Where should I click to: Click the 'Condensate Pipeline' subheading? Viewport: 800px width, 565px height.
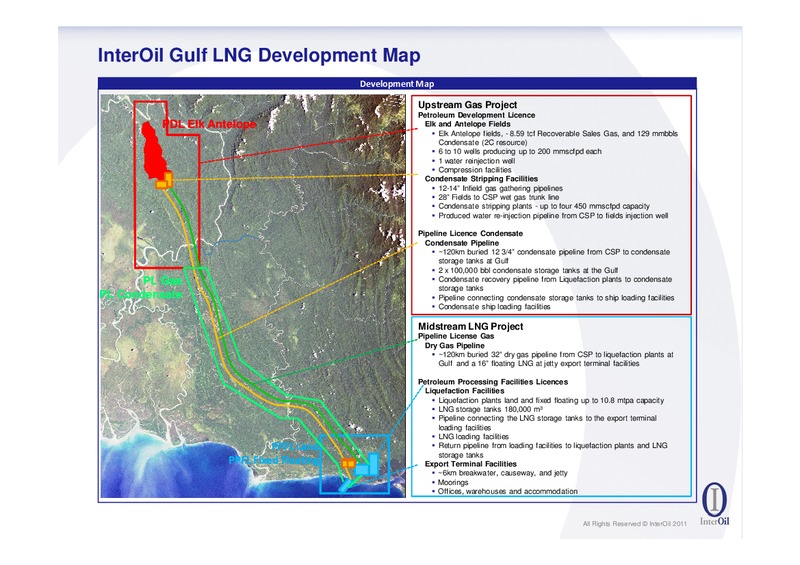click(x=462, y=243)
